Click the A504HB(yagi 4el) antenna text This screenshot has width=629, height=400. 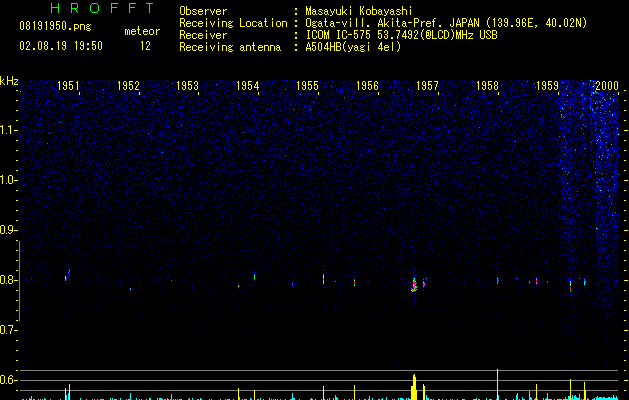[x=353, y=47]
